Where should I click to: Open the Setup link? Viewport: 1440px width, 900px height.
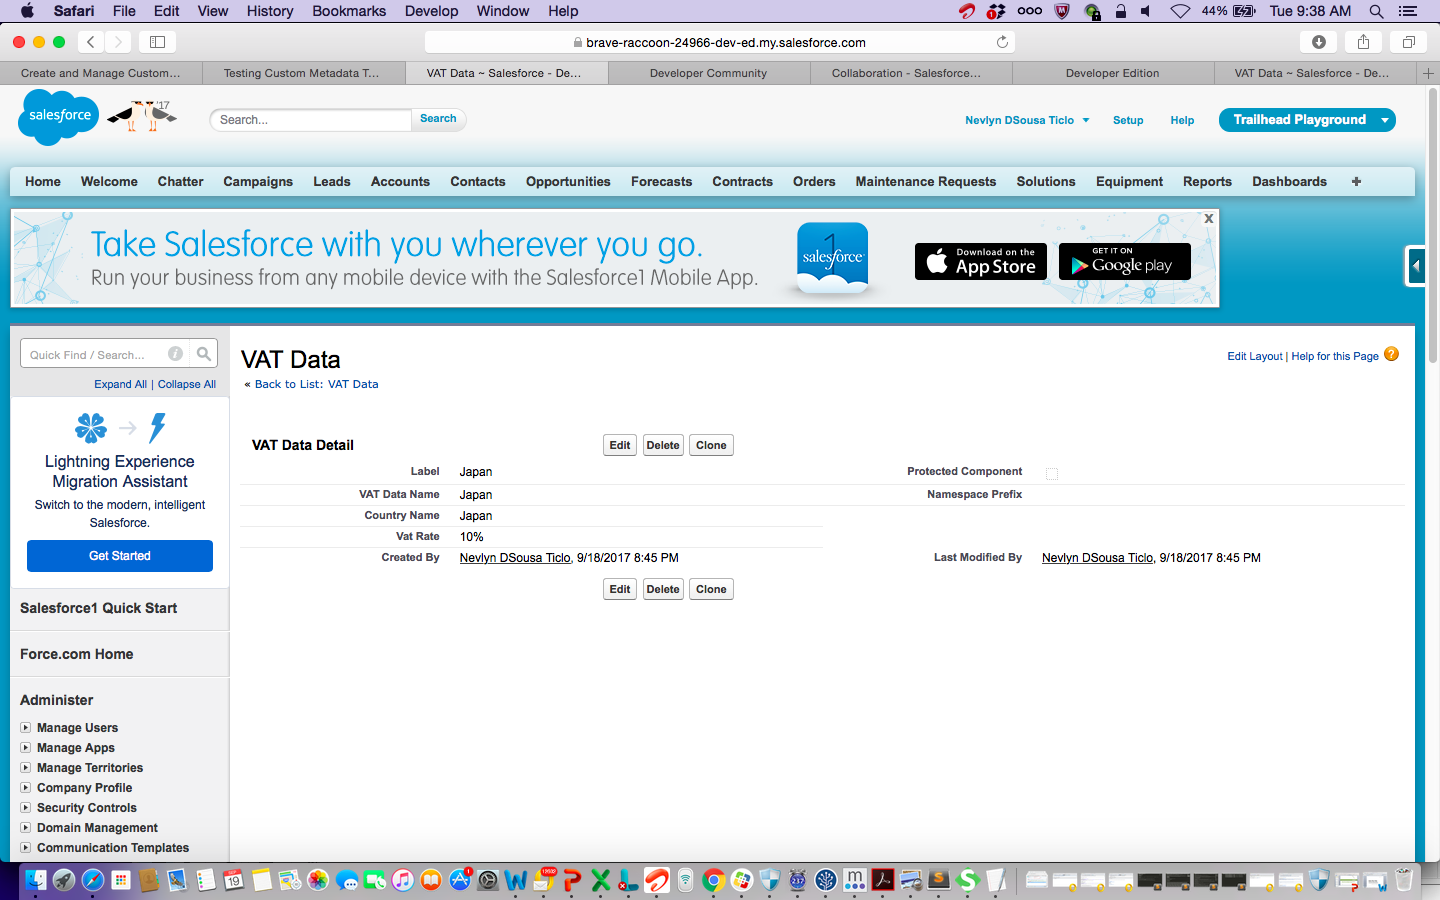[1128, 120]
